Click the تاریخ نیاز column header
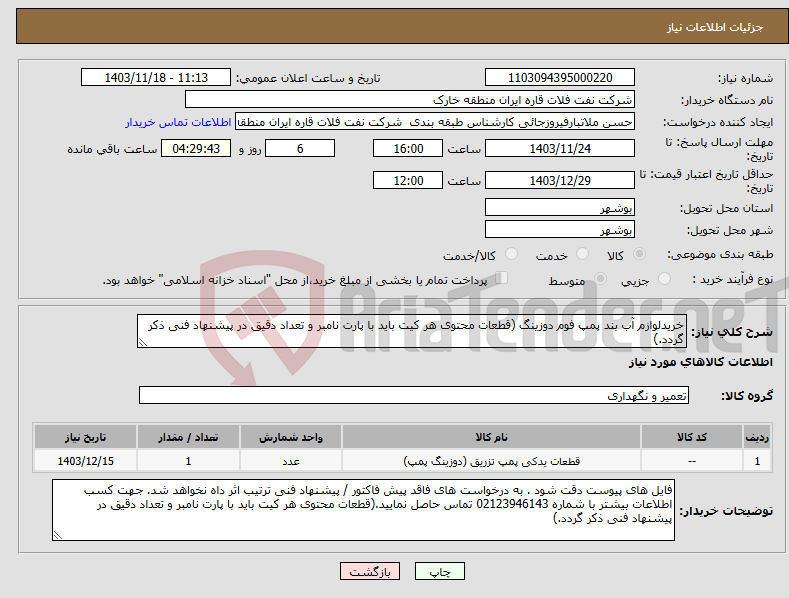This screenshot has height=598, width=789. [x=86, y=437]
